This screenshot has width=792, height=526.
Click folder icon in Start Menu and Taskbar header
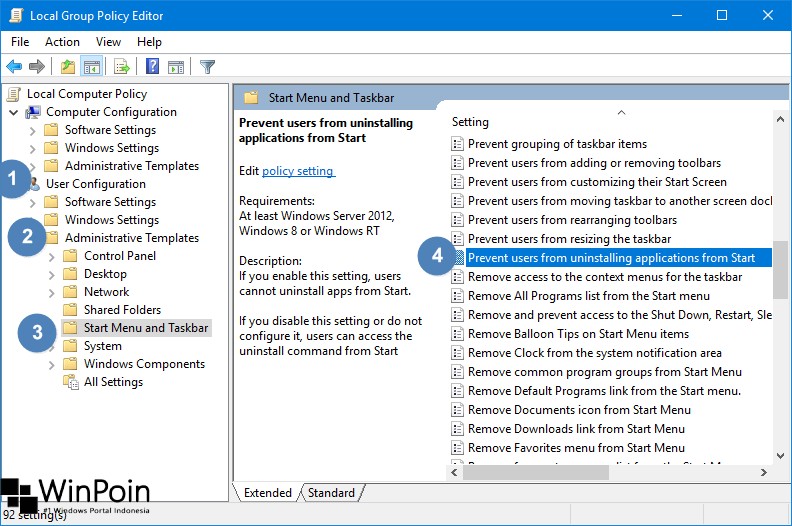(251, 98)
